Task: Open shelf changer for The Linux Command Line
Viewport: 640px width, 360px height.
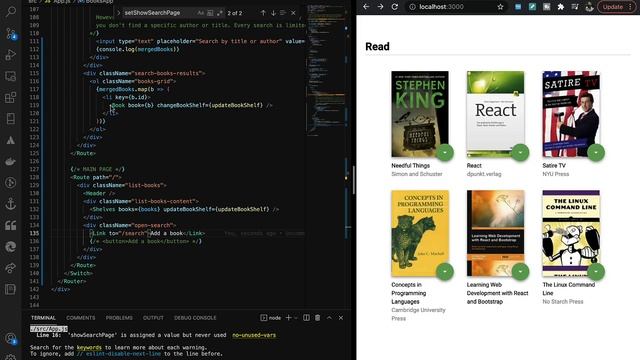Action: pyautogui.click(x=596, y=272)
